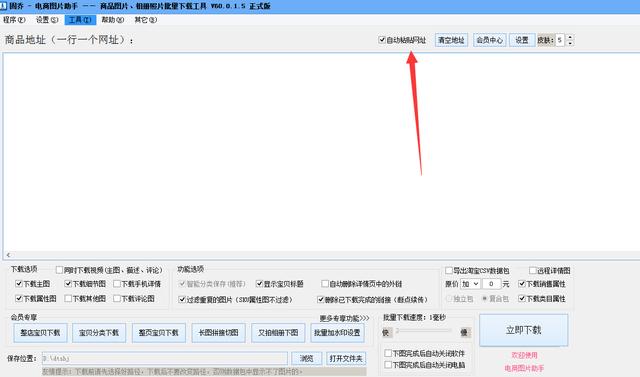
Task: Expand 更多专享功能>>> link
Action: click(x=344, y=318)
